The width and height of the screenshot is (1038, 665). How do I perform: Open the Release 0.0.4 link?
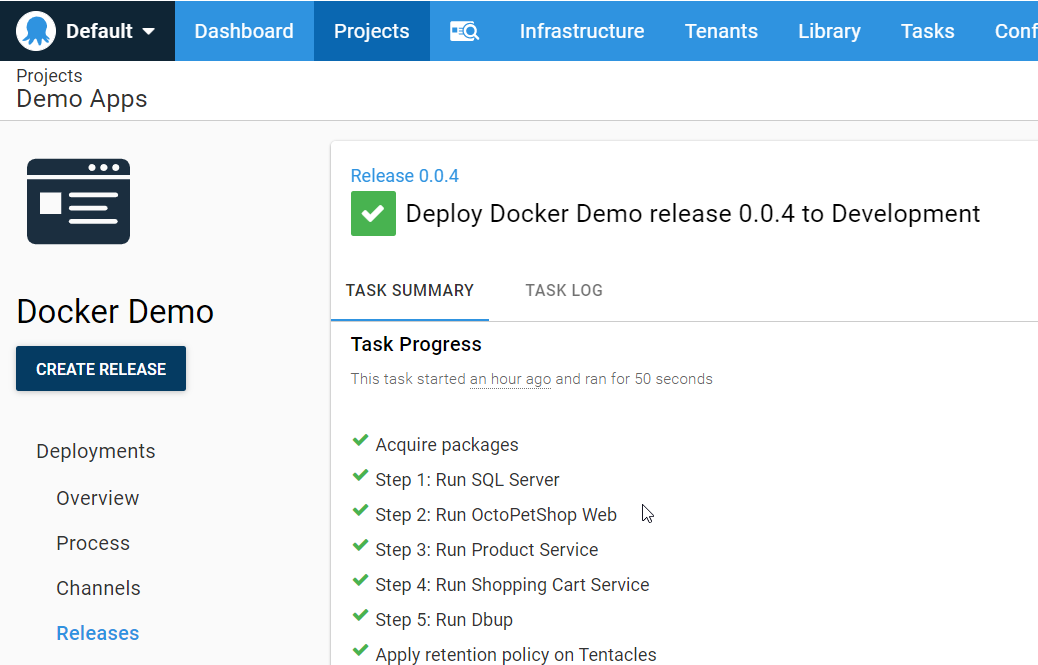404,176
